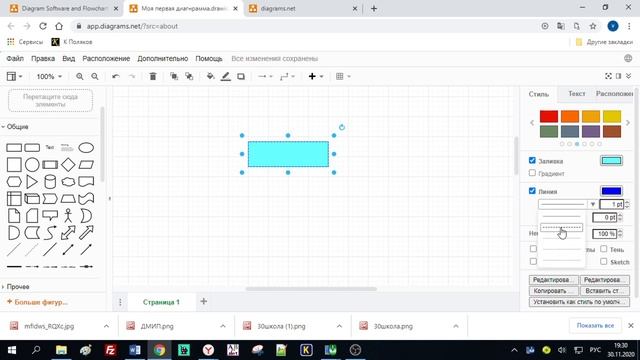Open the Дополнительно menu
This screenshot has height=360, width=640.
pyautogui.click(x=162, y=58)
